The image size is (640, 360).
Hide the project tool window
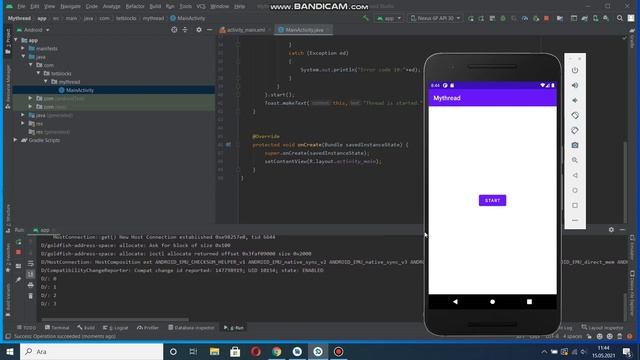click(209, 30)
